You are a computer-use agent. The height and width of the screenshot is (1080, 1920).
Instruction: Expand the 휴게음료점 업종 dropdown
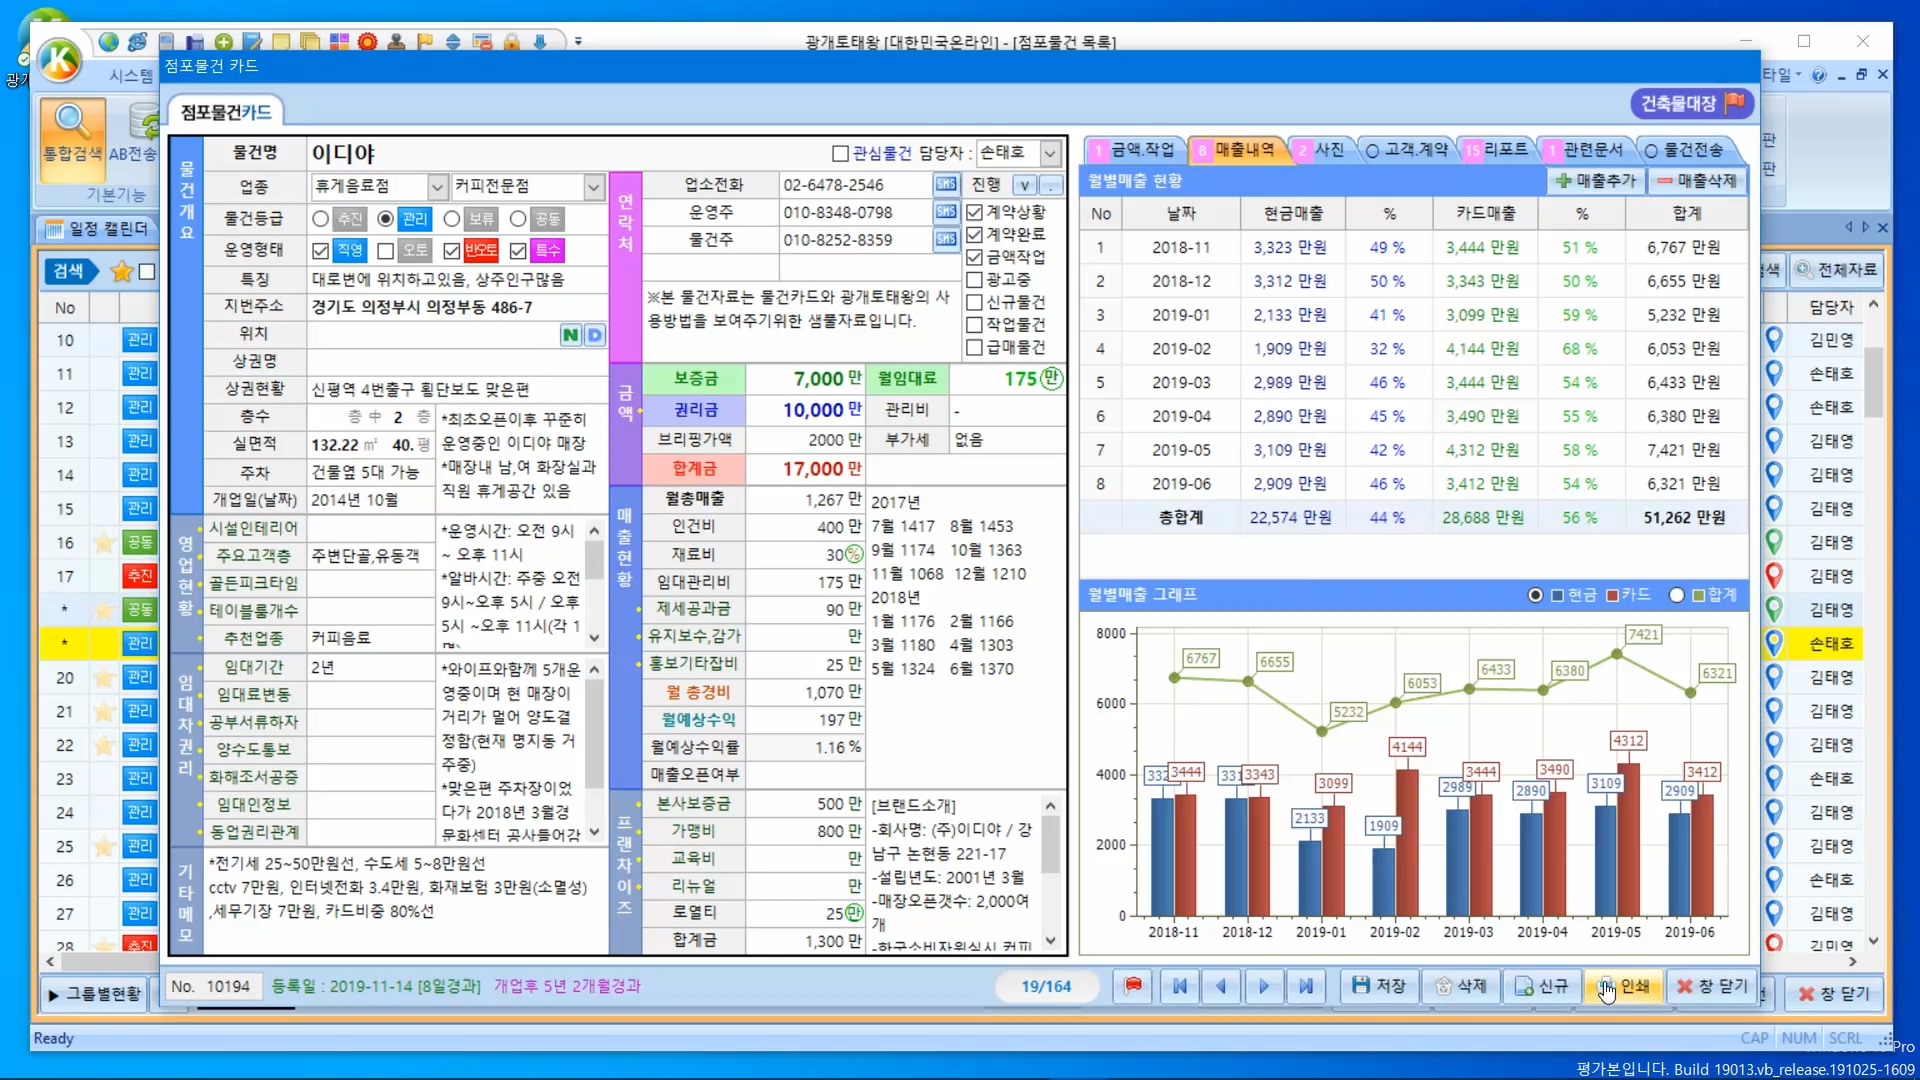click(x=437, y=187)
